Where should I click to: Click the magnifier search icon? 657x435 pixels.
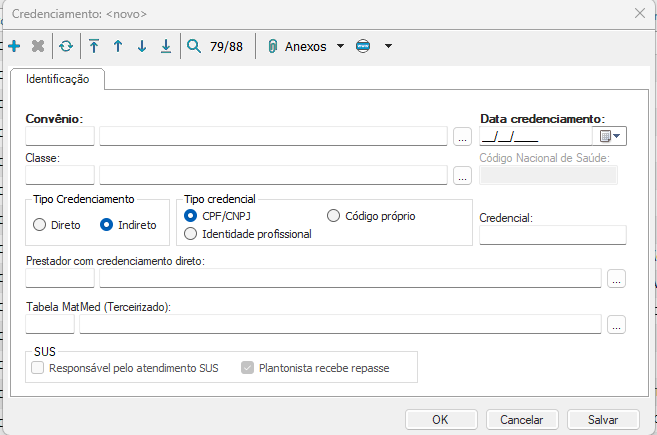[194, 46]
